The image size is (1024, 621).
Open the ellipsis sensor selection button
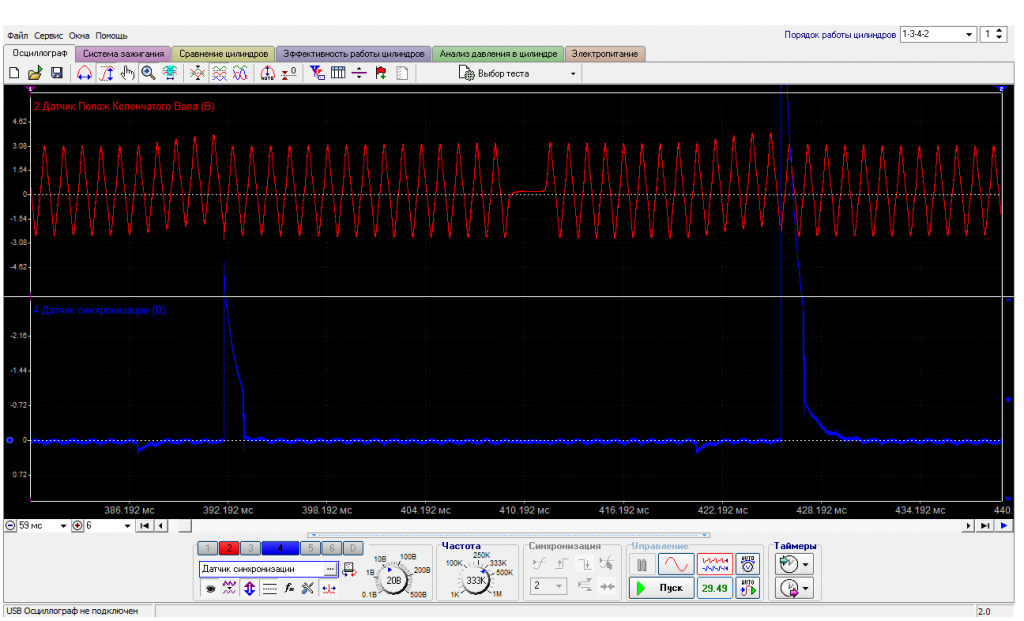pyautogui.click(x=330, y=569)
